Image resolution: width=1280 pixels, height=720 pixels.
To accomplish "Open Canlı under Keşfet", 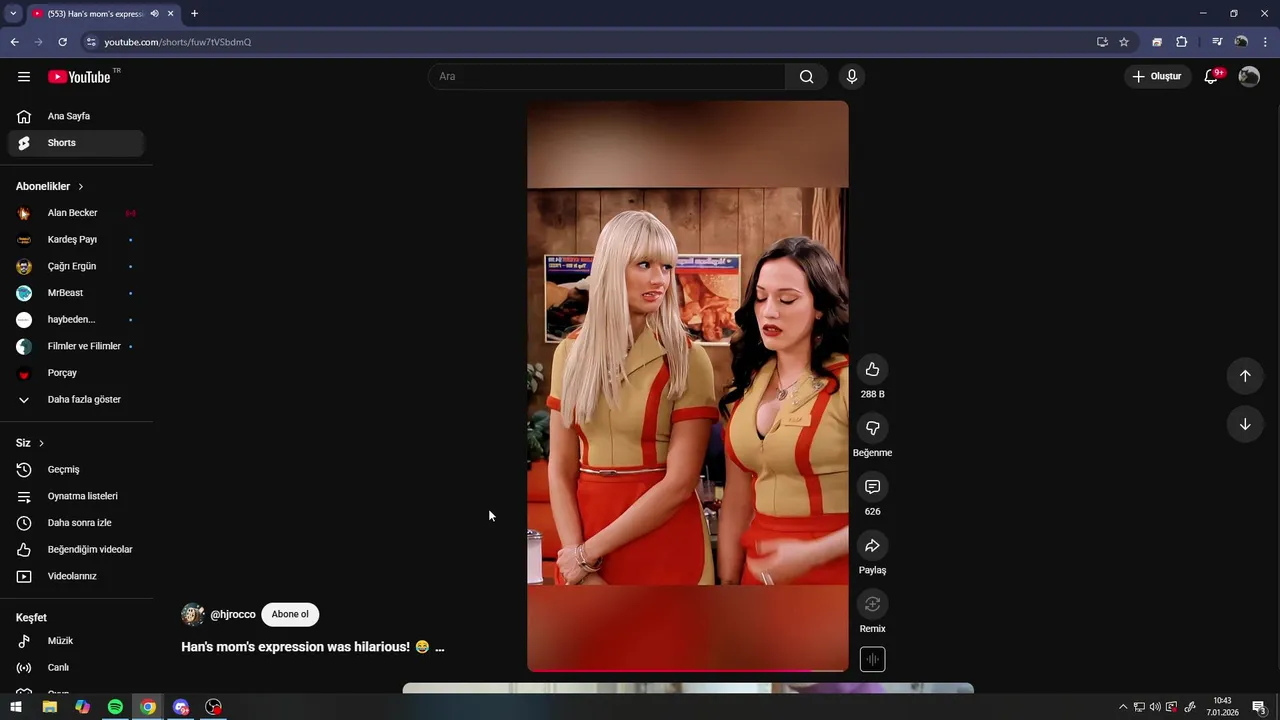I will coord(76,668).
